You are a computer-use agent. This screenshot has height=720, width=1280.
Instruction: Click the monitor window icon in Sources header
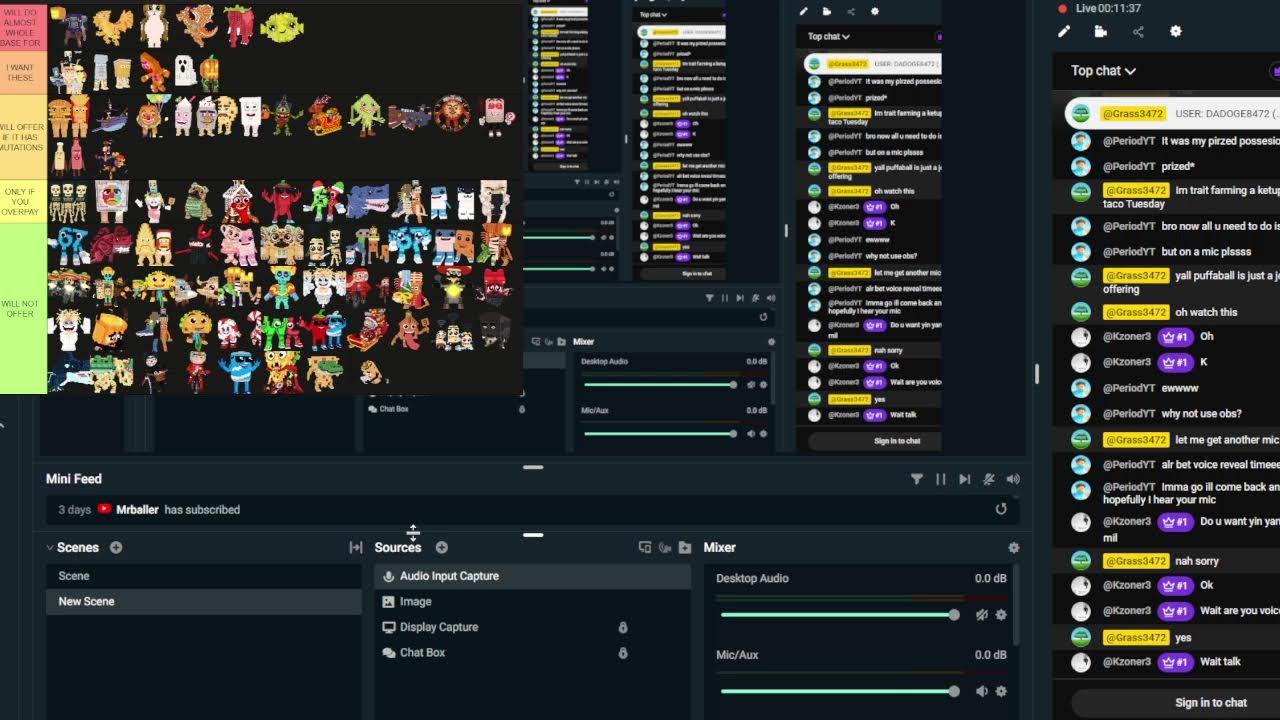[x=645, y=547]
